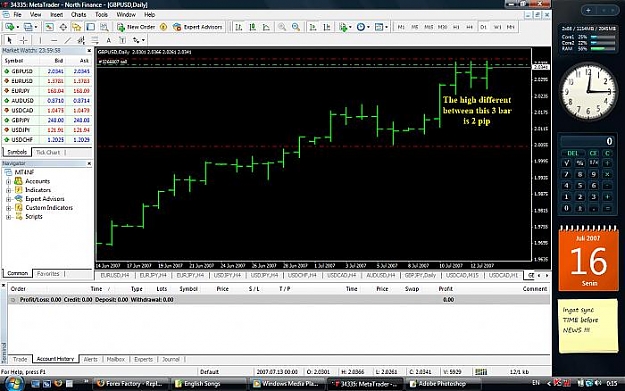Draw a Vertical Line tool

click(x=40, y=40)
